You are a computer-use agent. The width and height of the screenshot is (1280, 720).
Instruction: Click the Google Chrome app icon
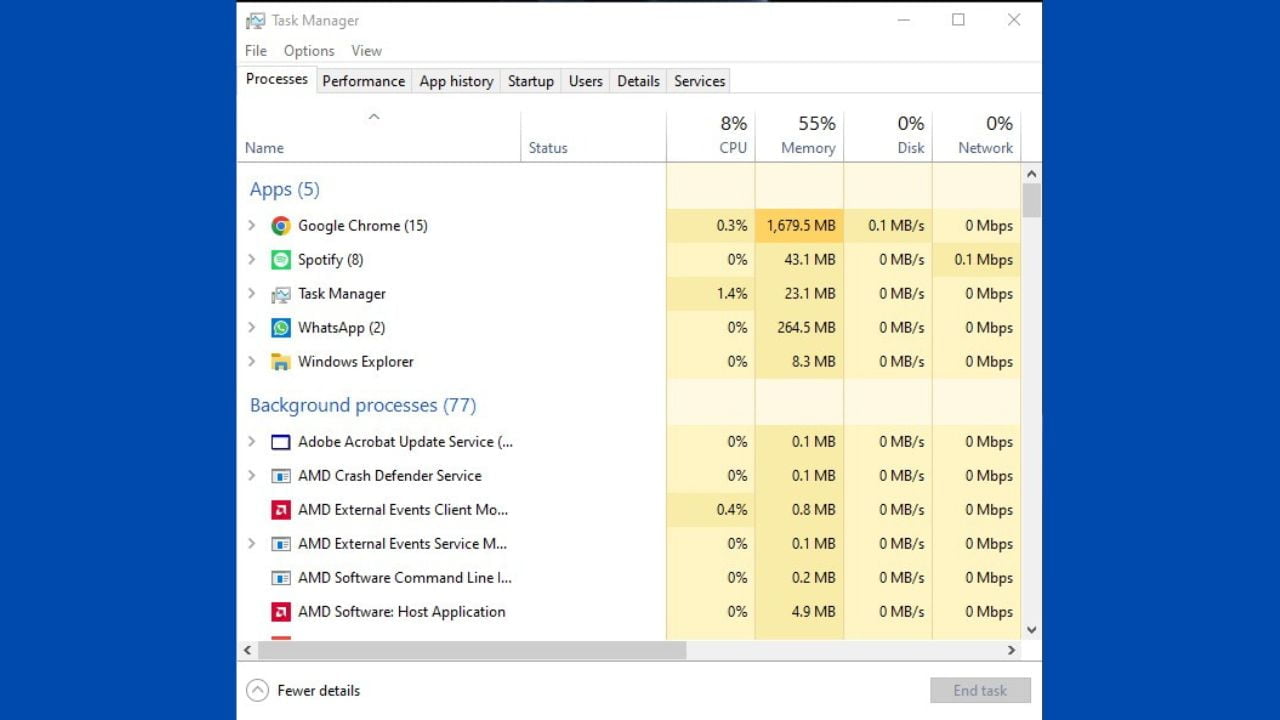pyautogui.click(x=281, y=226)
